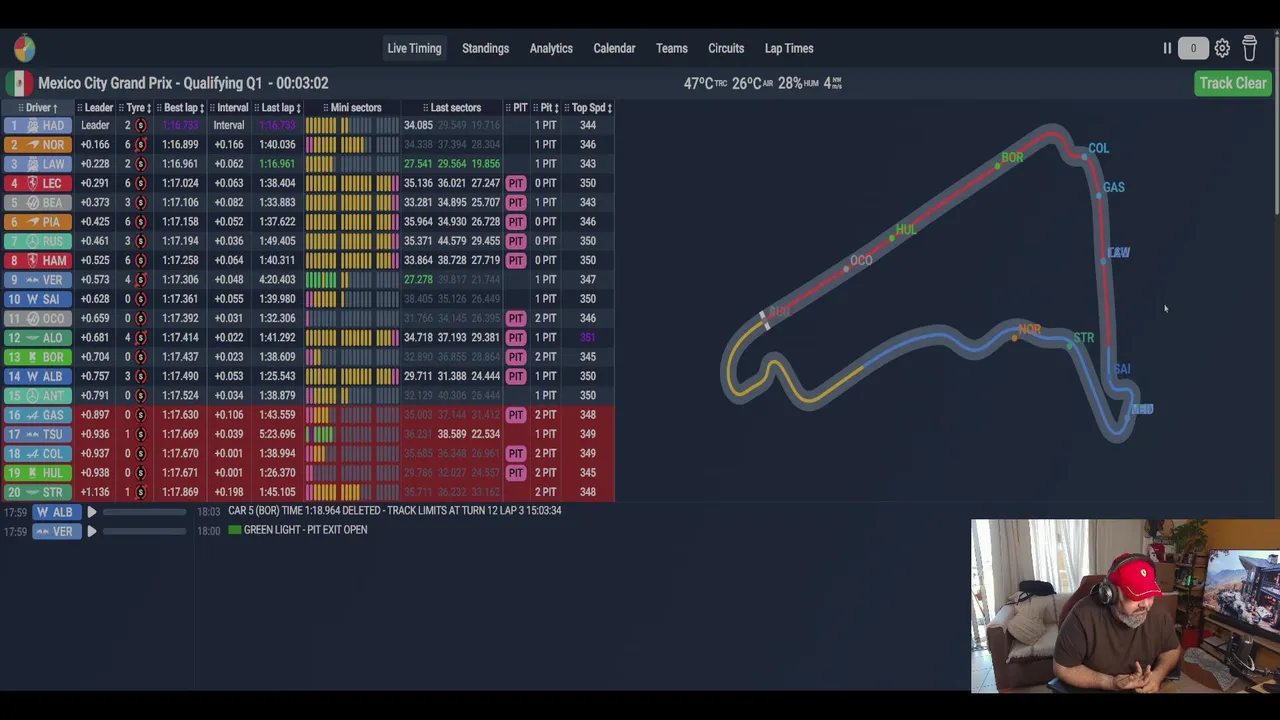Click the PIT badge in HUL row
This screenshot has width=1280, height=720.
coord(516,473)
